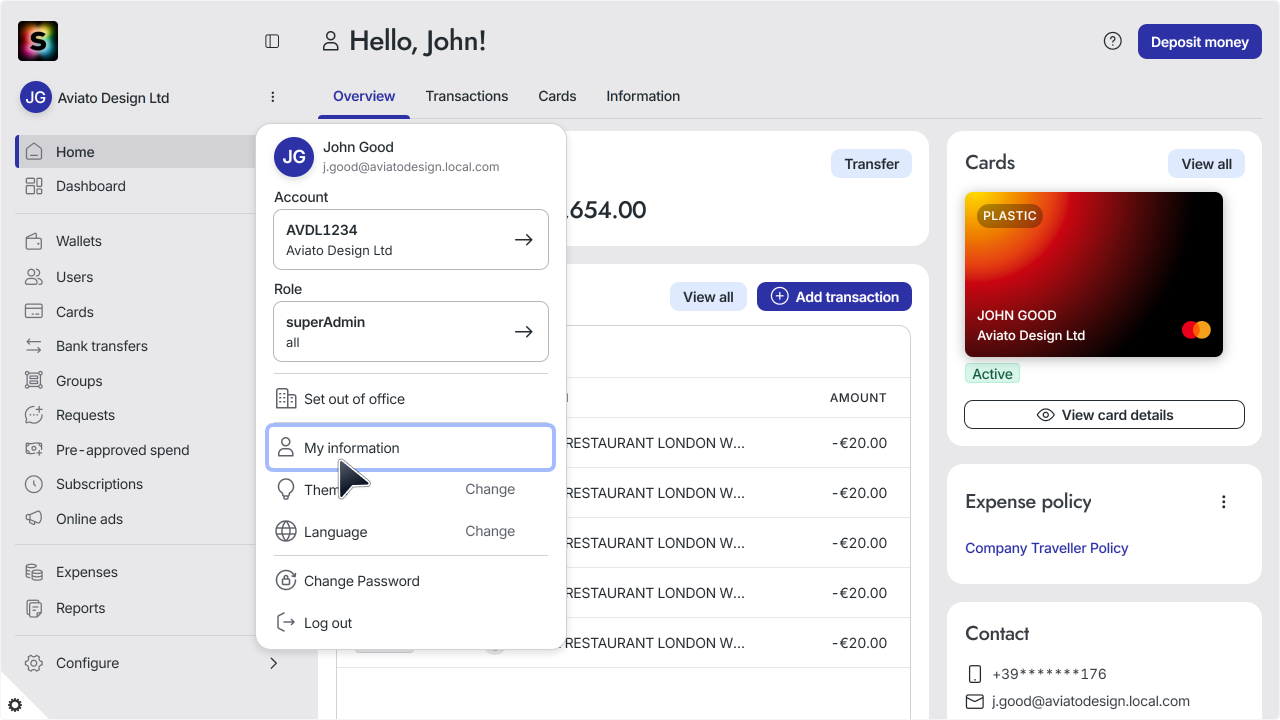Click the colorful S app logo
The width and height of the screenshot is (1280, 720).
[x=38, y=41]
